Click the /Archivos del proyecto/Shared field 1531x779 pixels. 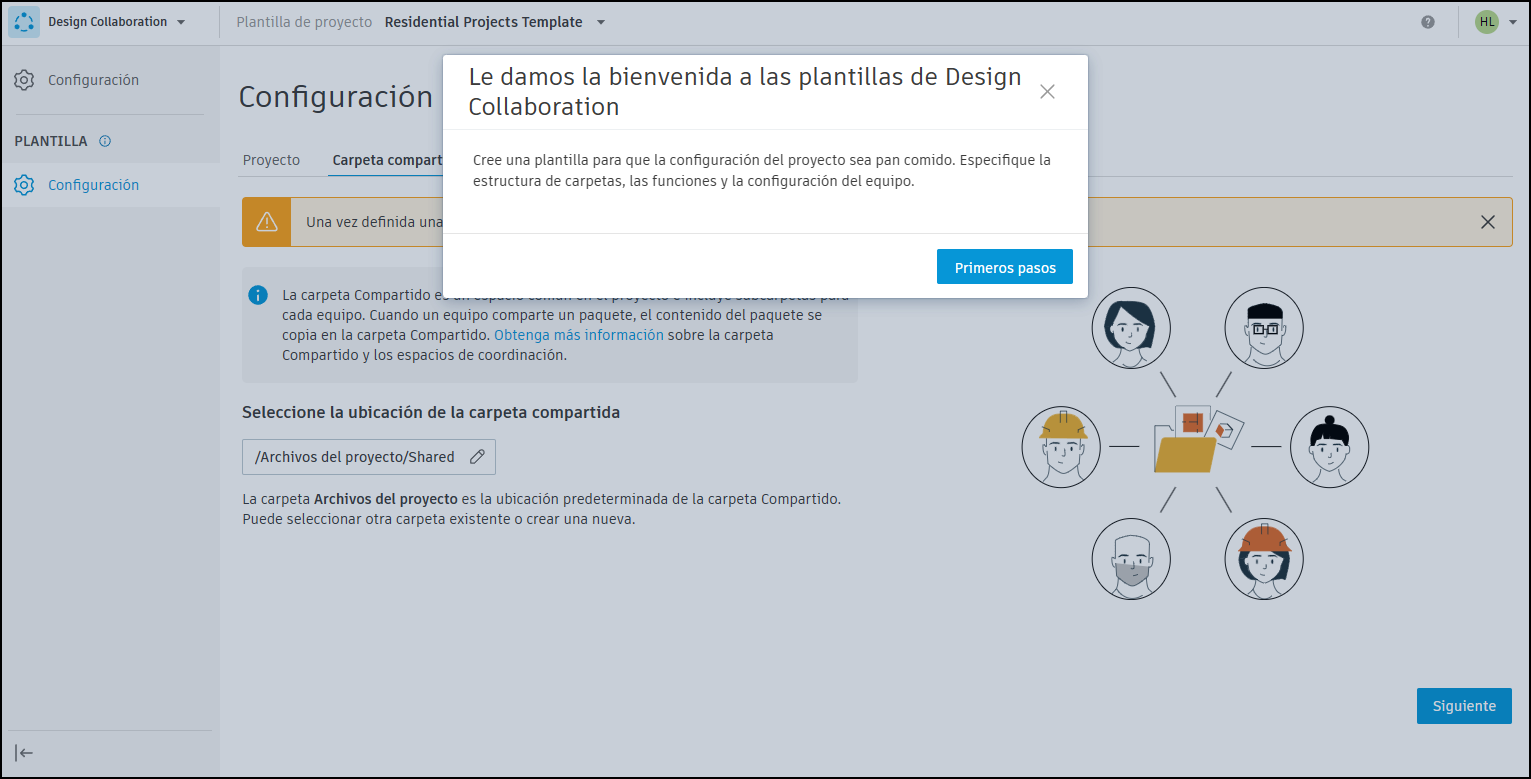click(x=369, y=457)
